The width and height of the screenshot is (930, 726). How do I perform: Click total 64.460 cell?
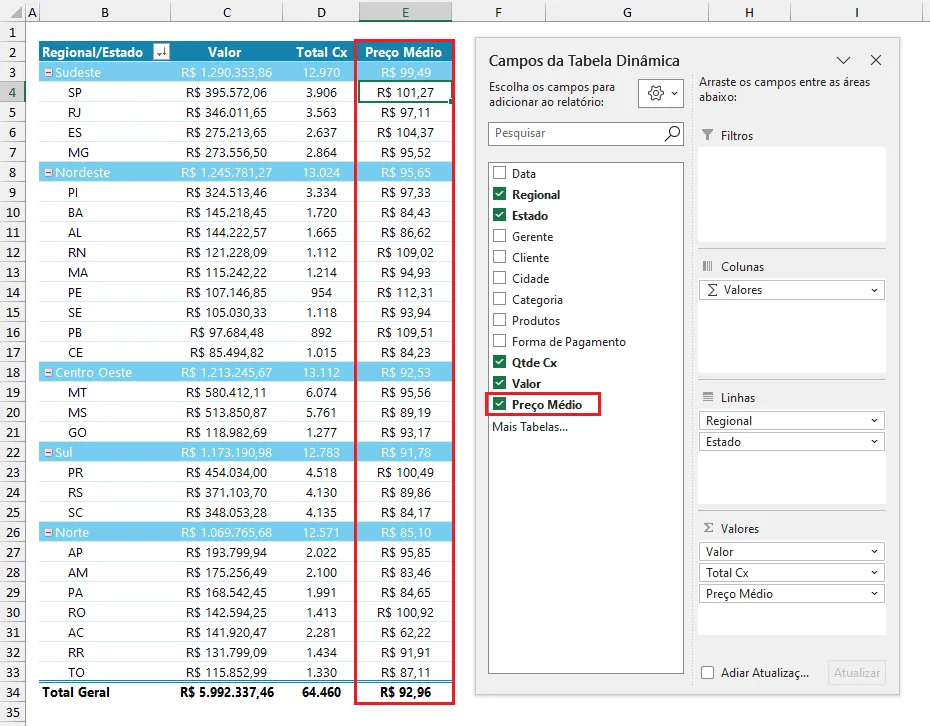[321, 693]
